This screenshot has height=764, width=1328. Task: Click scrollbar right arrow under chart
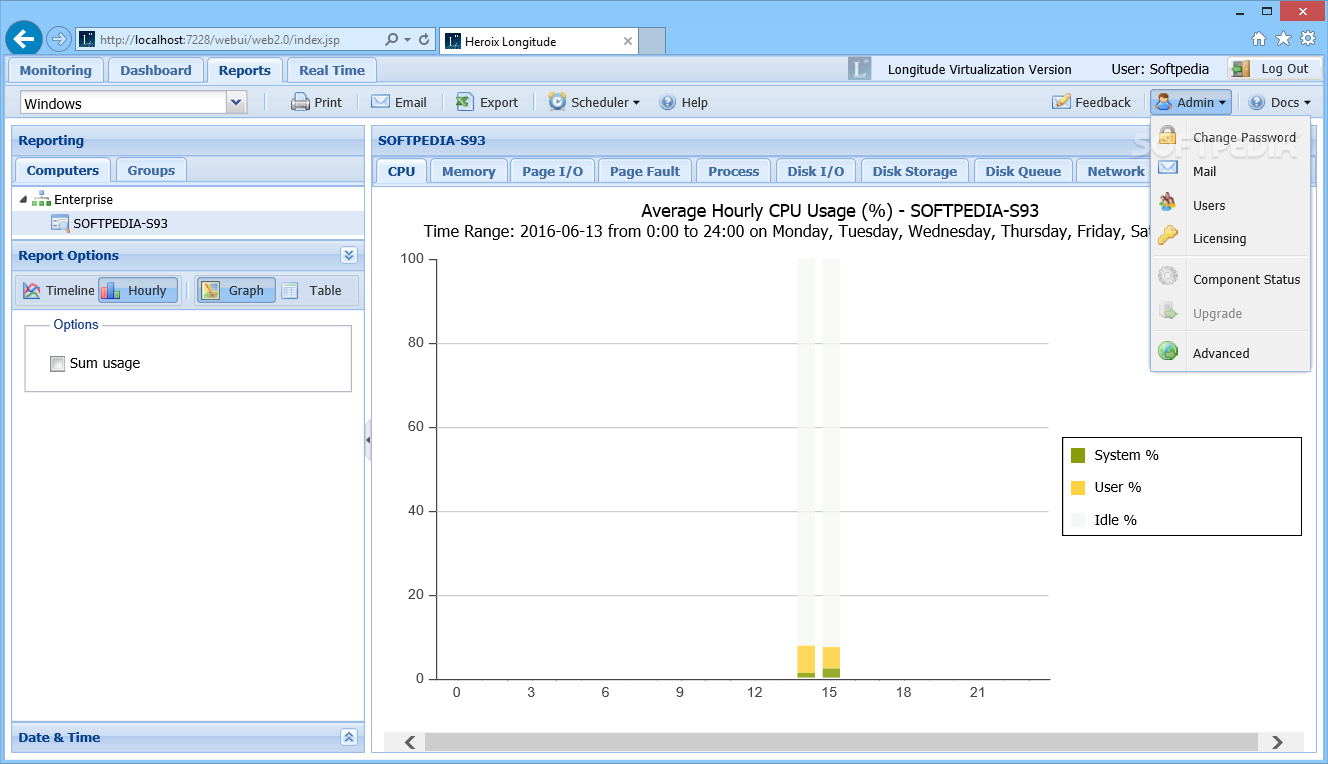(x=1277, y=742)
